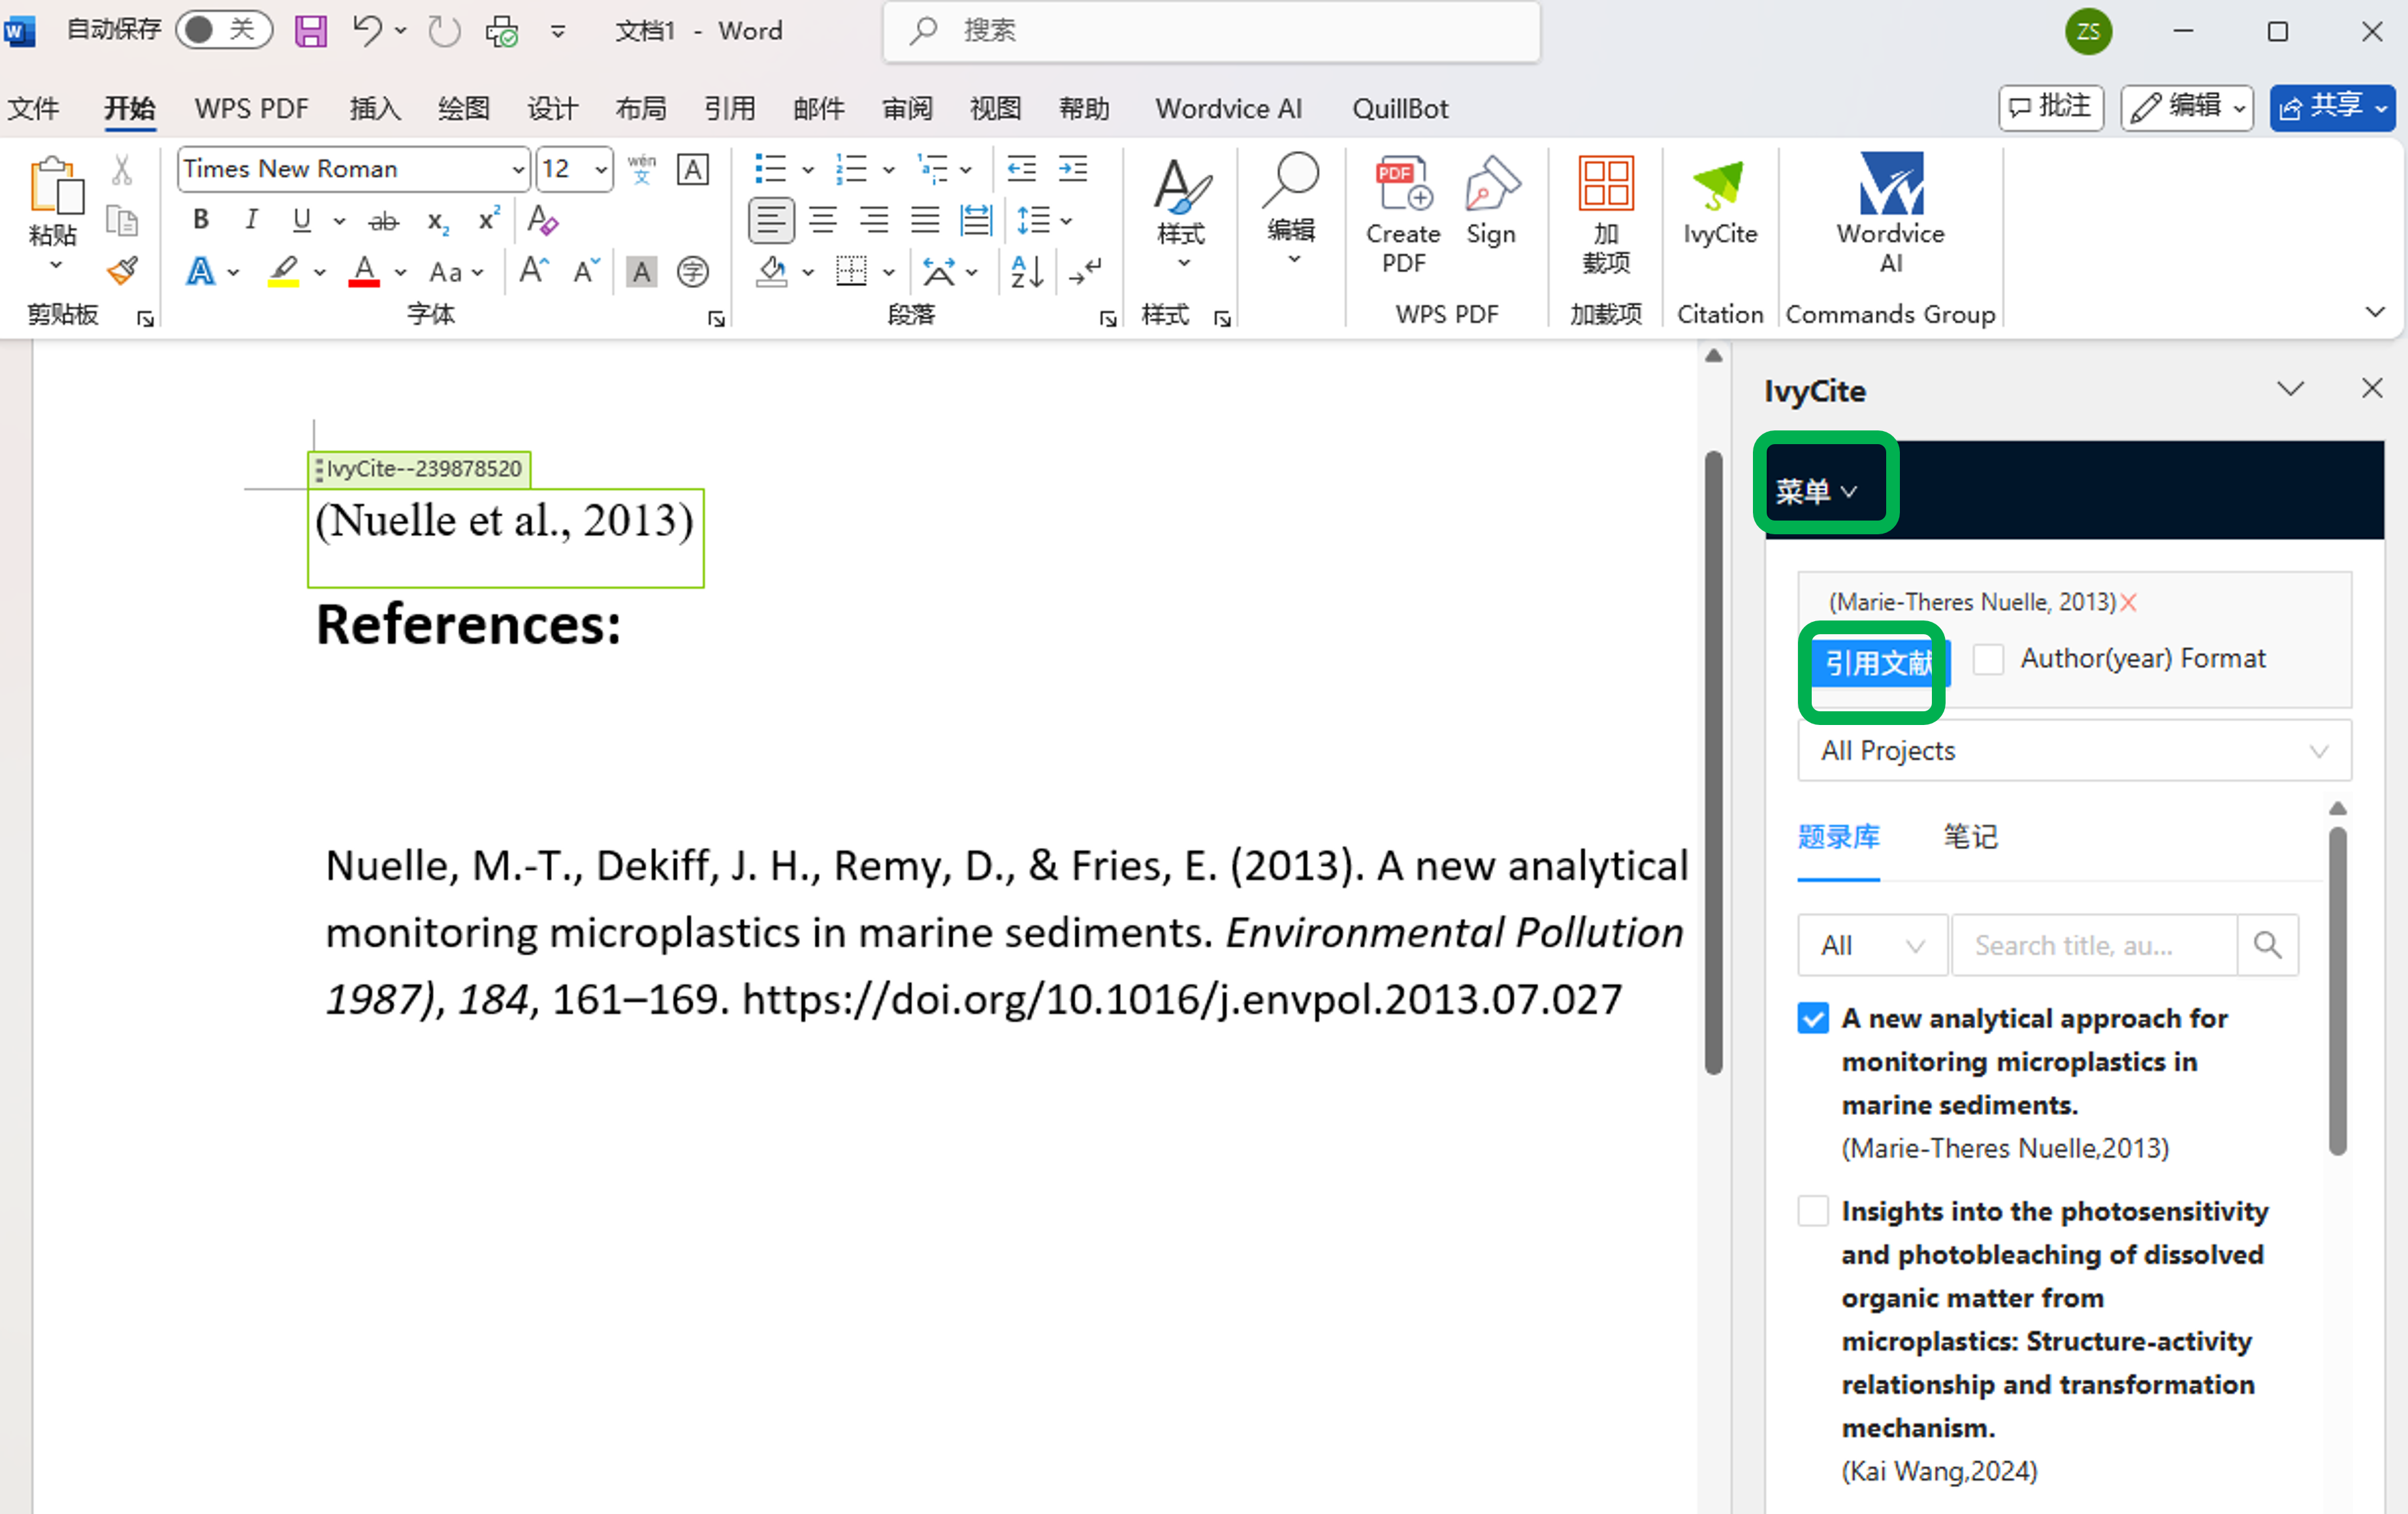Apply bold formatting
The height and width of the screenshot is (1514, 2408).
click(x=201, y=220)
